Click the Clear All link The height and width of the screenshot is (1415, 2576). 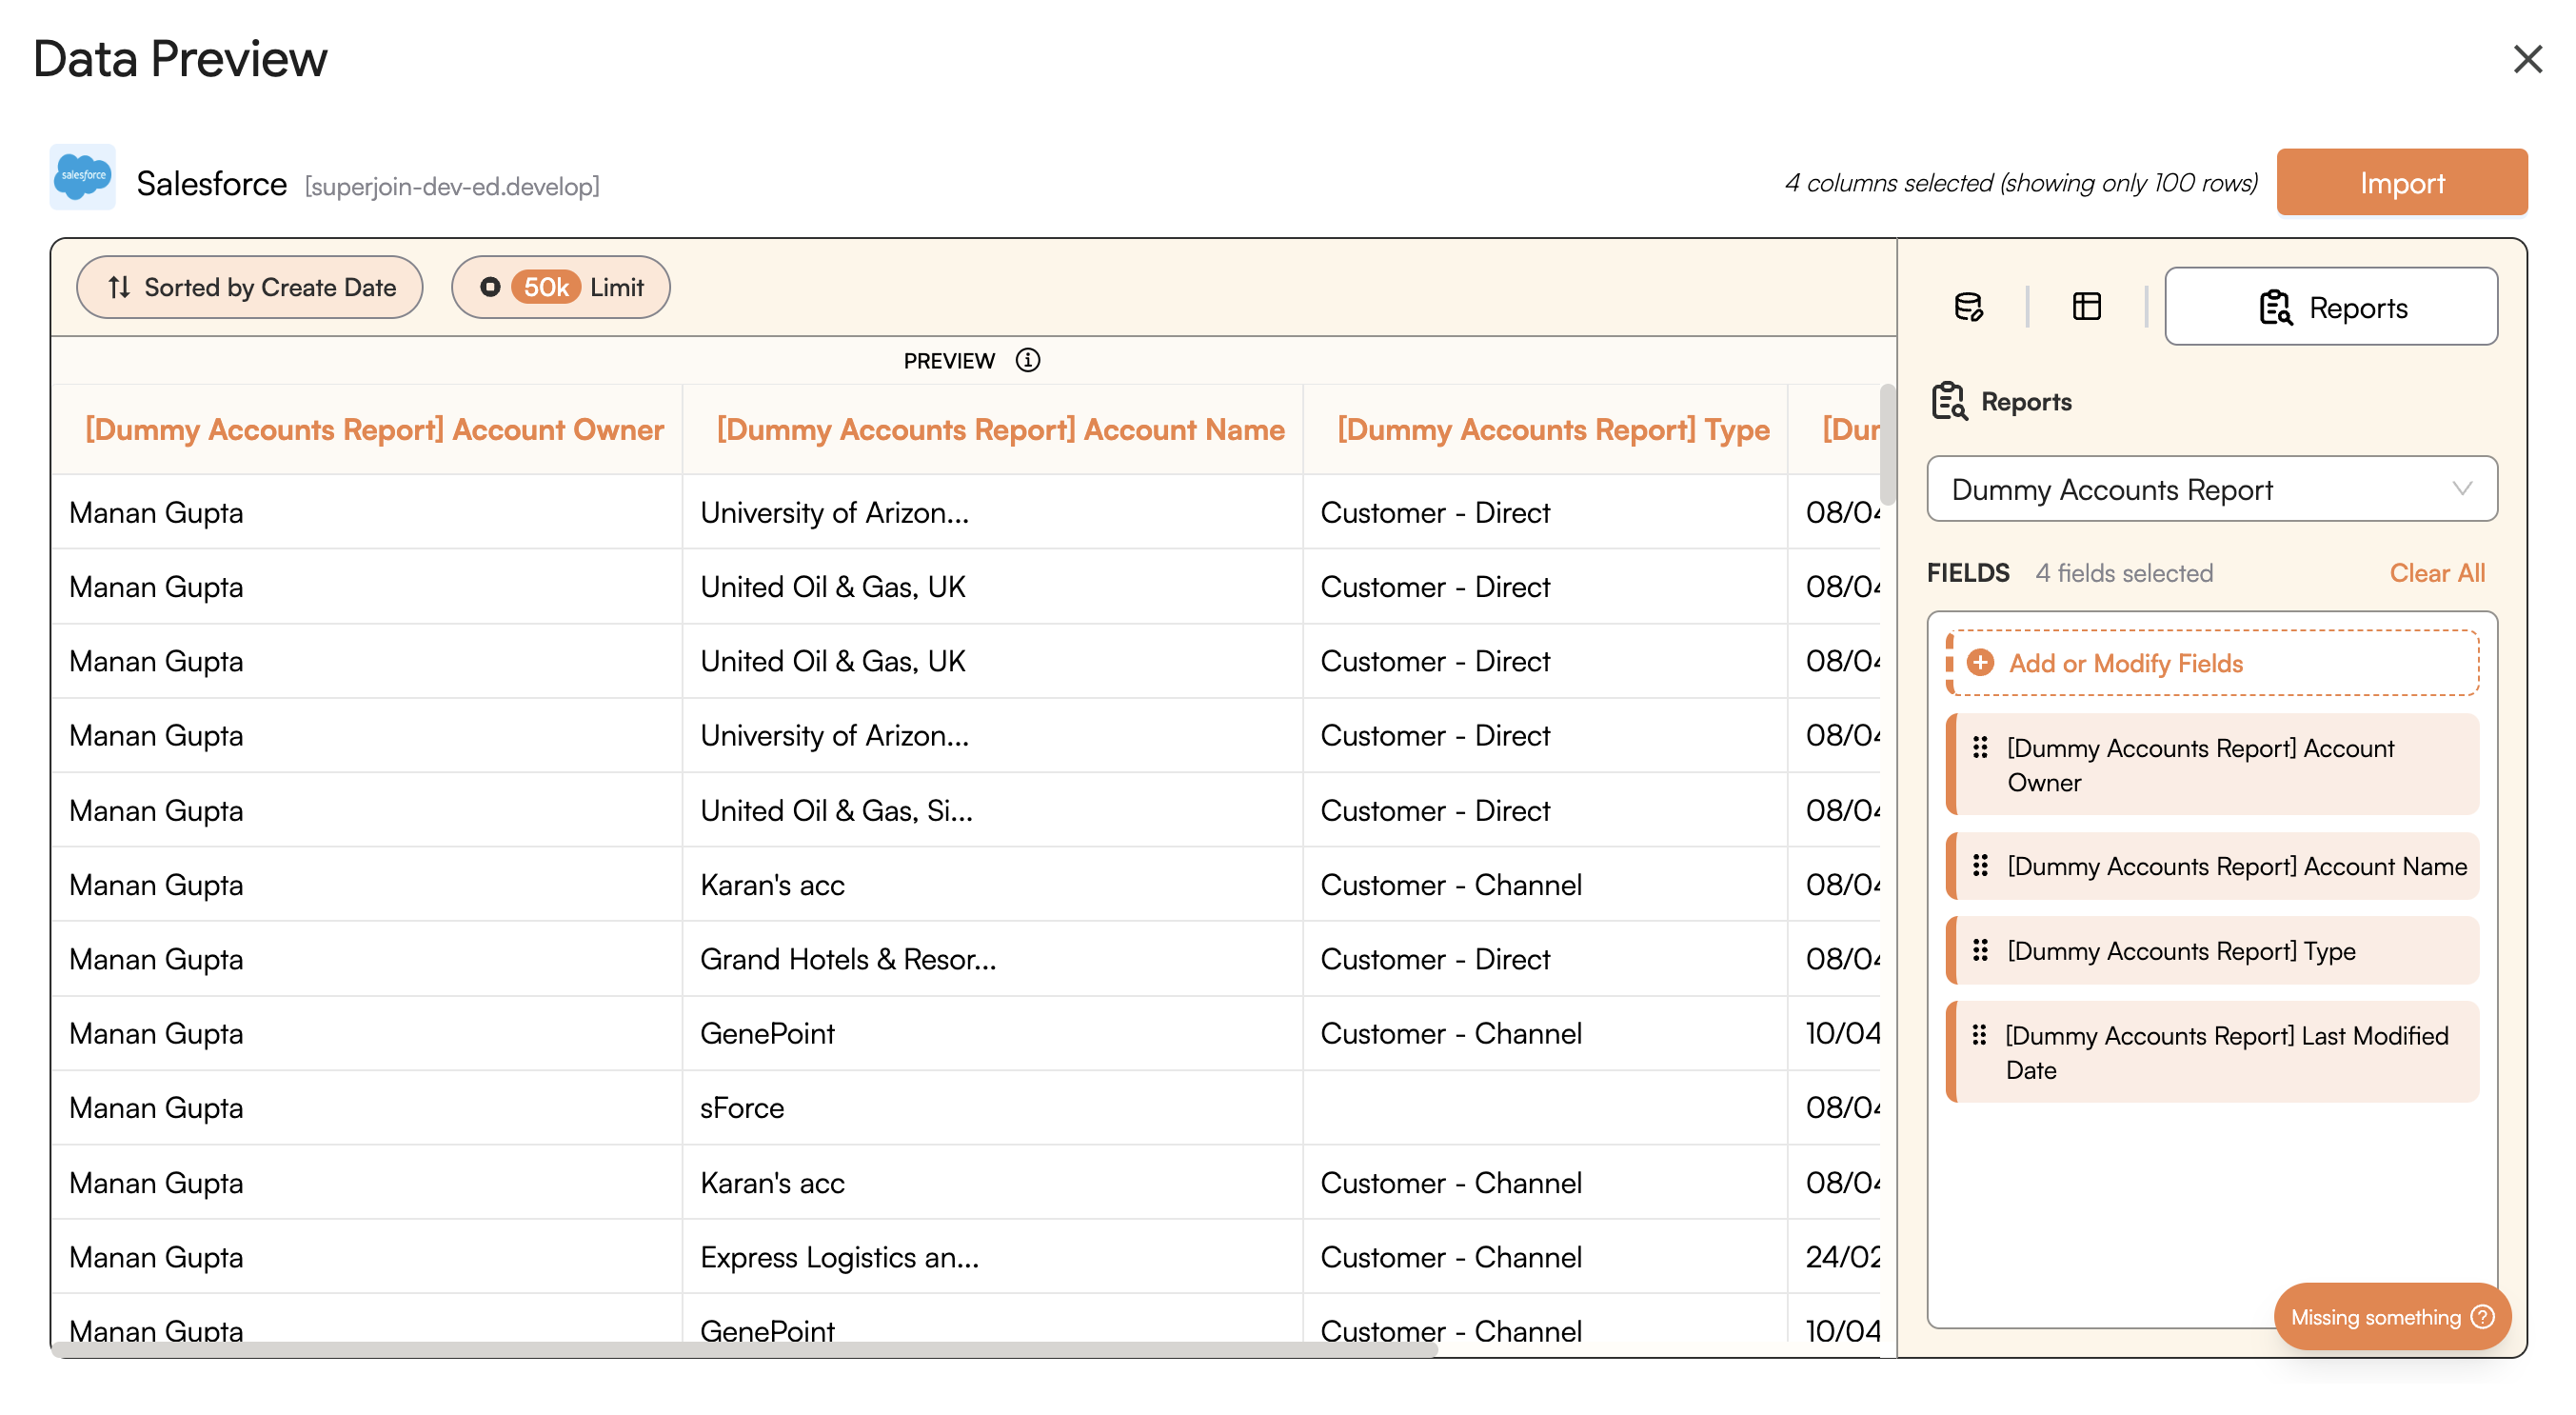click(x=2436, y=572)
